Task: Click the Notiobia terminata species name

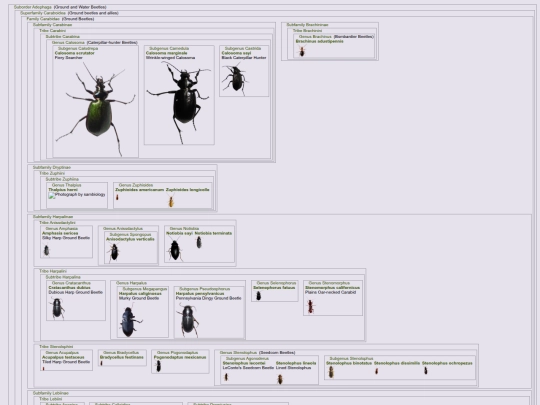Action: click(x=213, y=233)
